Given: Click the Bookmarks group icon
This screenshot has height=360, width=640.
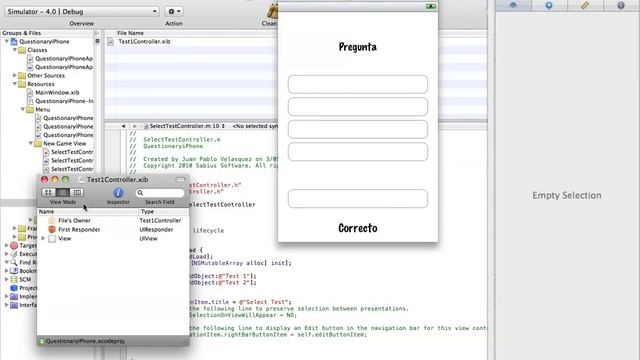Looking at the screenshot, I should [14, 271].
